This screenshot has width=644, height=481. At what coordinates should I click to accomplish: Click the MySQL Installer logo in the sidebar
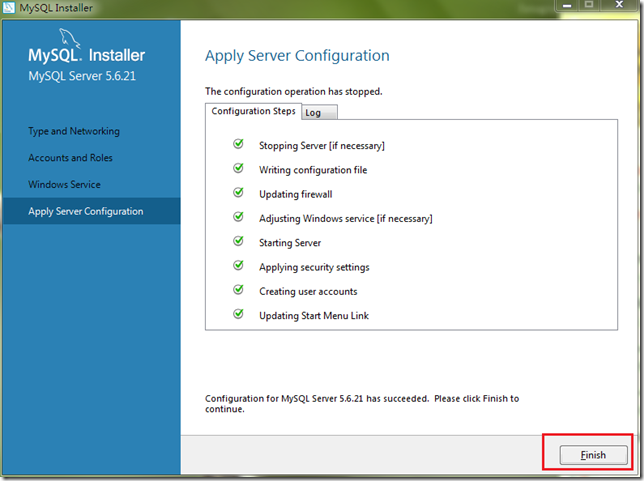pos(86,55)
